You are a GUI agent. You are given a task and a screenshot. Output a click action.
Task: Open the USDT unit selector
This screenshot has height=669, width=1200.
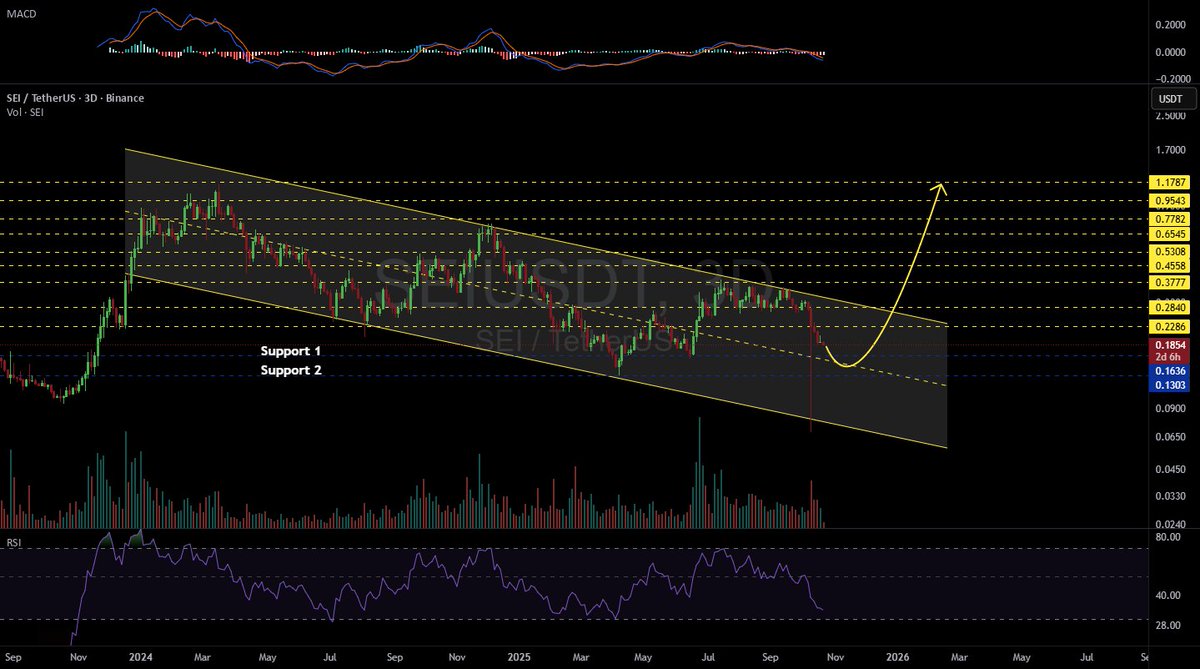coord(1171,98)
